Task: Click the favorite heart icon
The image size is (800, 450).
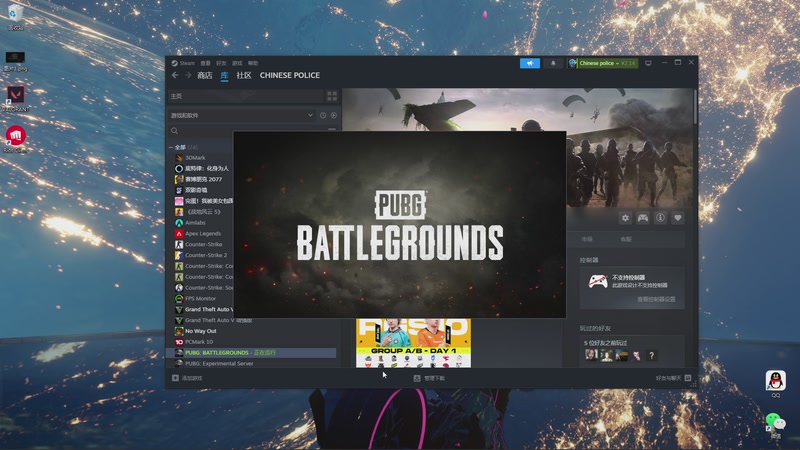Action: pos(678,218)
